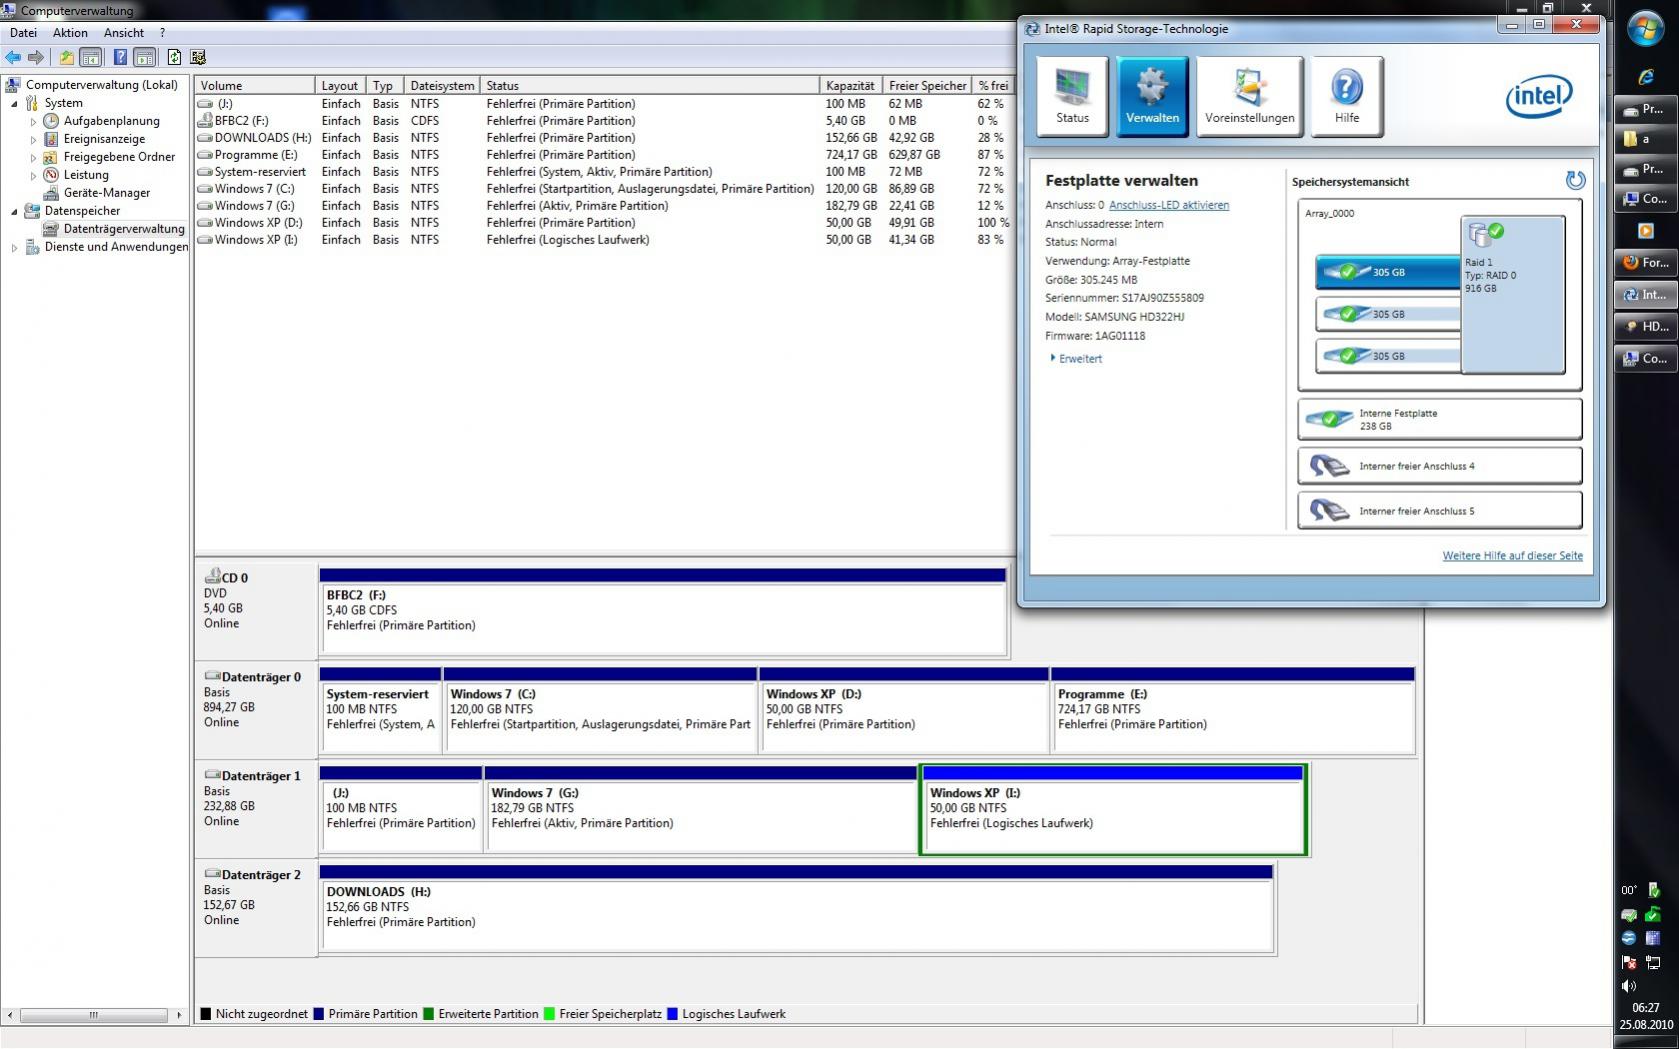Open the Ansicht menu
The width and height of the screenshot is (1679, 1049).
[x=124, y=33]
